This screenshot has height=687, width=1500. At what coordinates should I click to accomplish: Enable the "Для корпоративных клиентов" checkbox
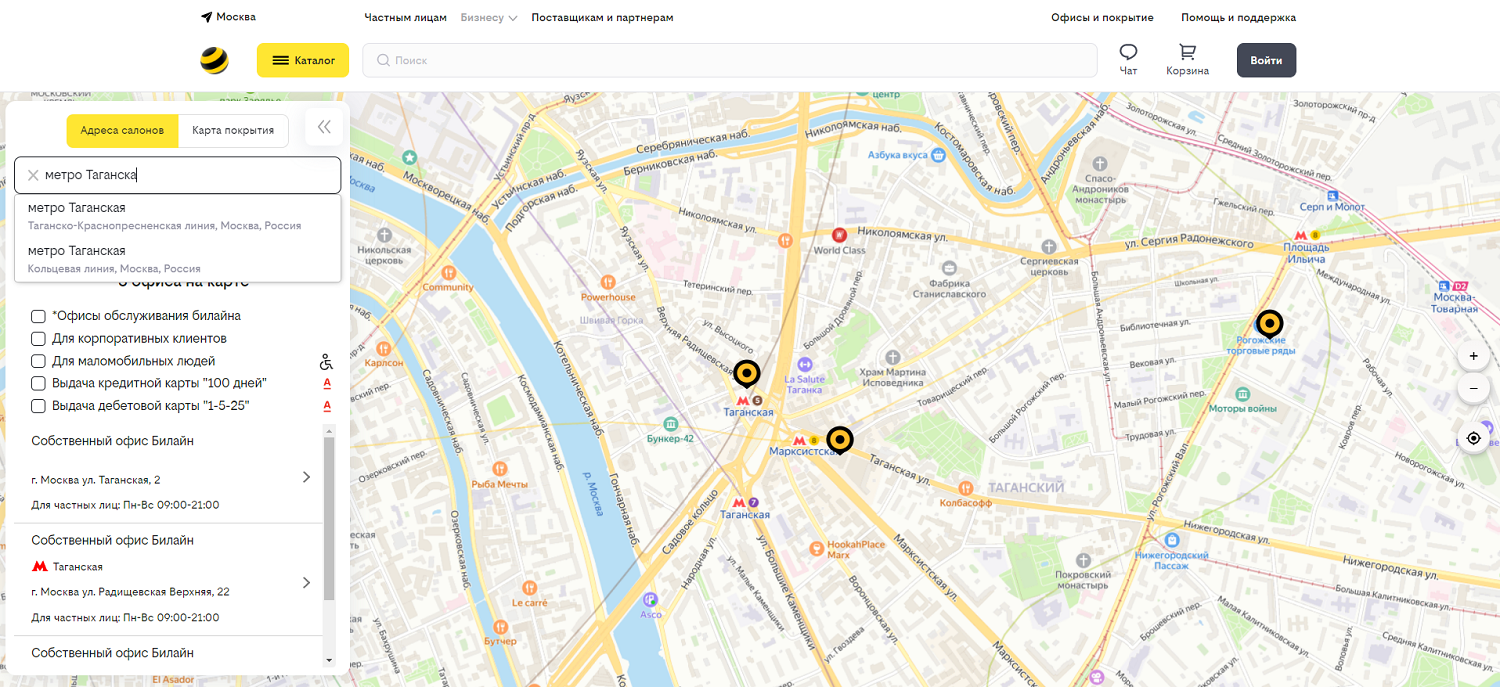(38, 339)
